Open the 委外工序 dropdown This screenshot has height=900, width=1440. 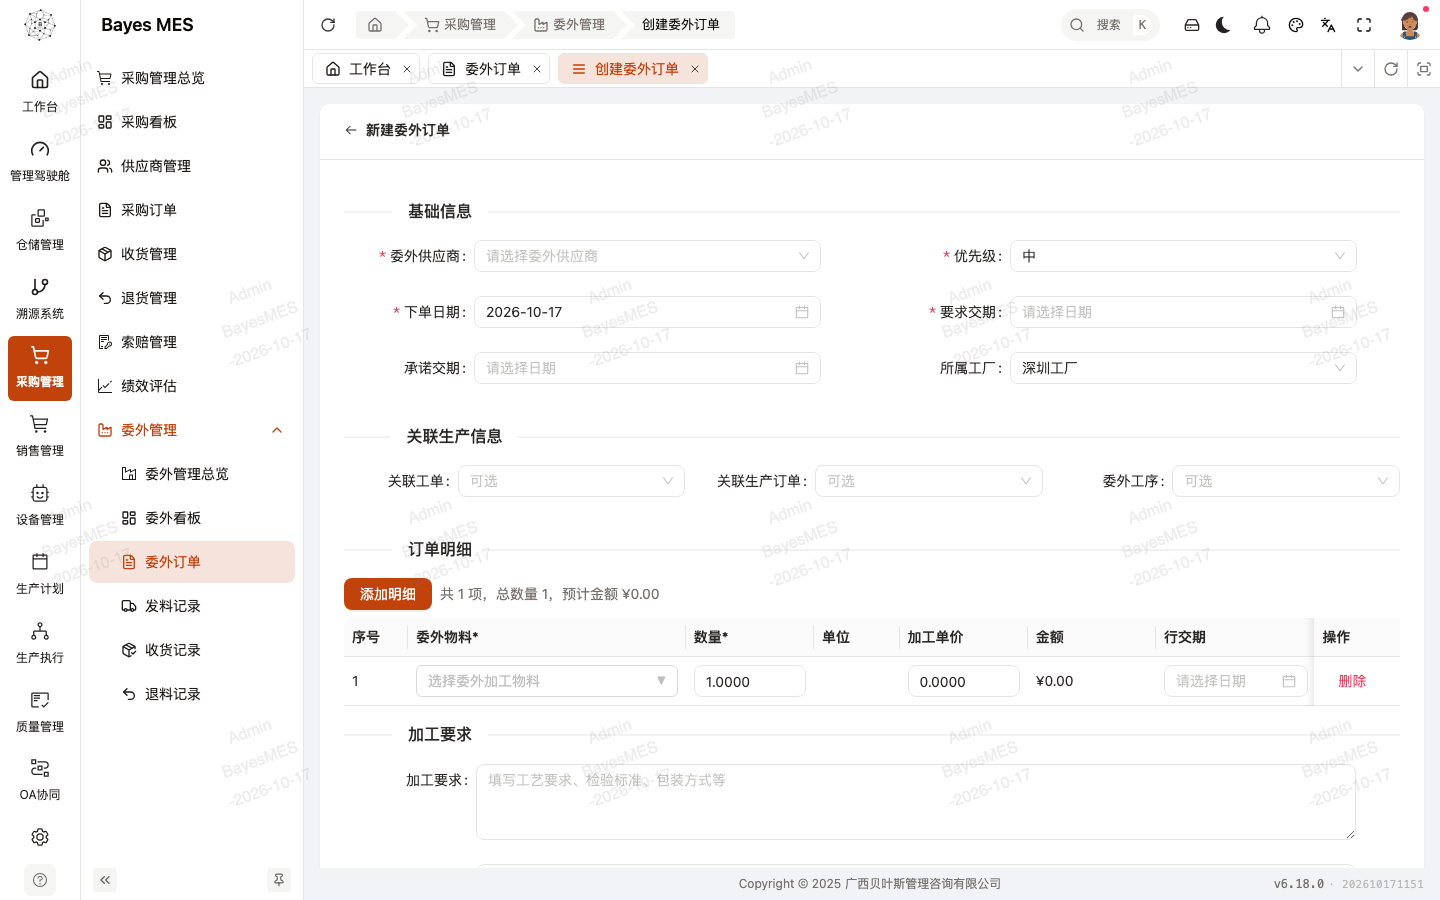1286,481
